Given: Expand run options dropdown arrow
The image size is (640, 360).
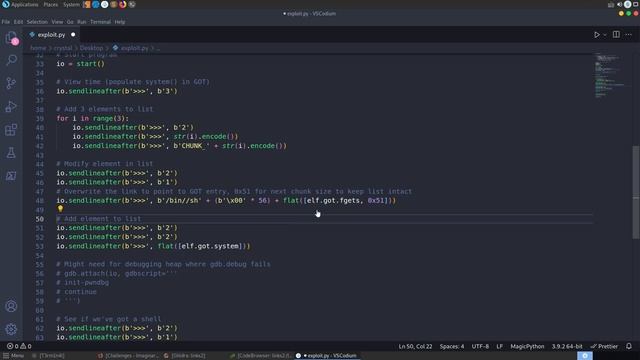Looking at the screenshot, I should 605,35.
